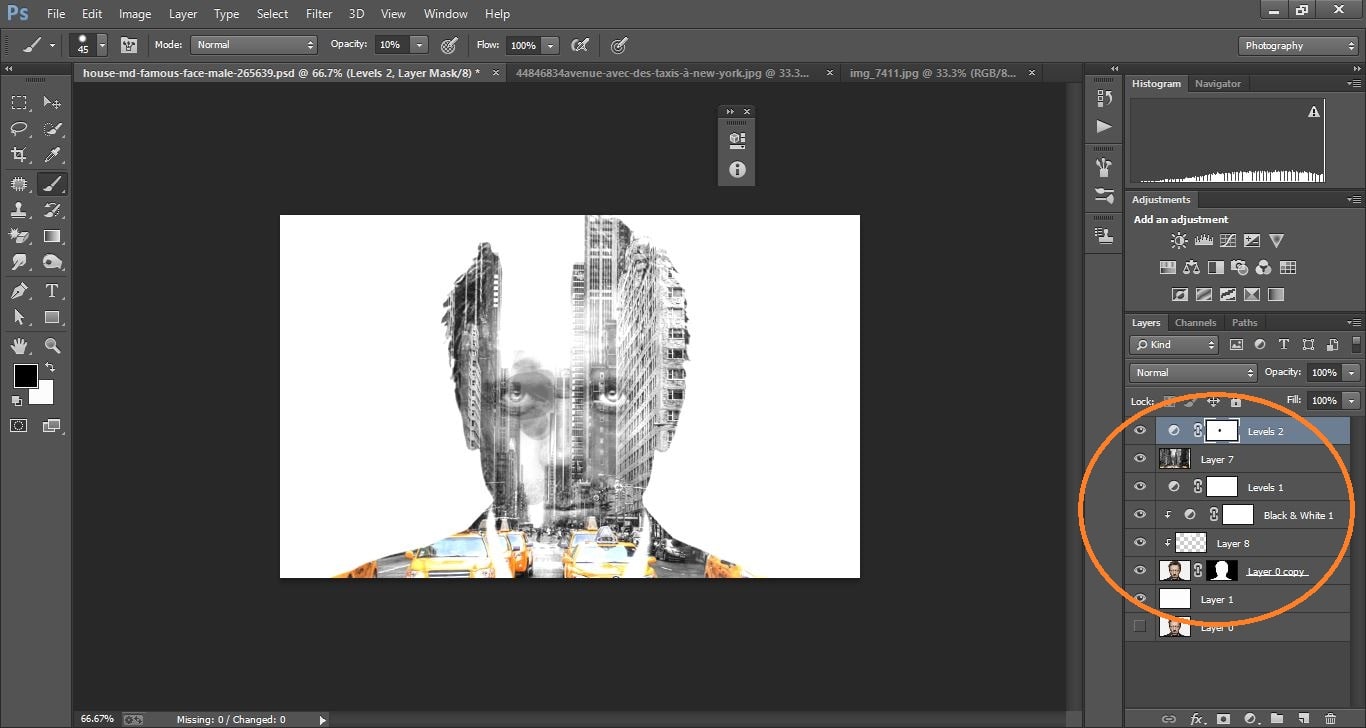
Task: Select the Pen tool
Action: click(x=18, y=289)
